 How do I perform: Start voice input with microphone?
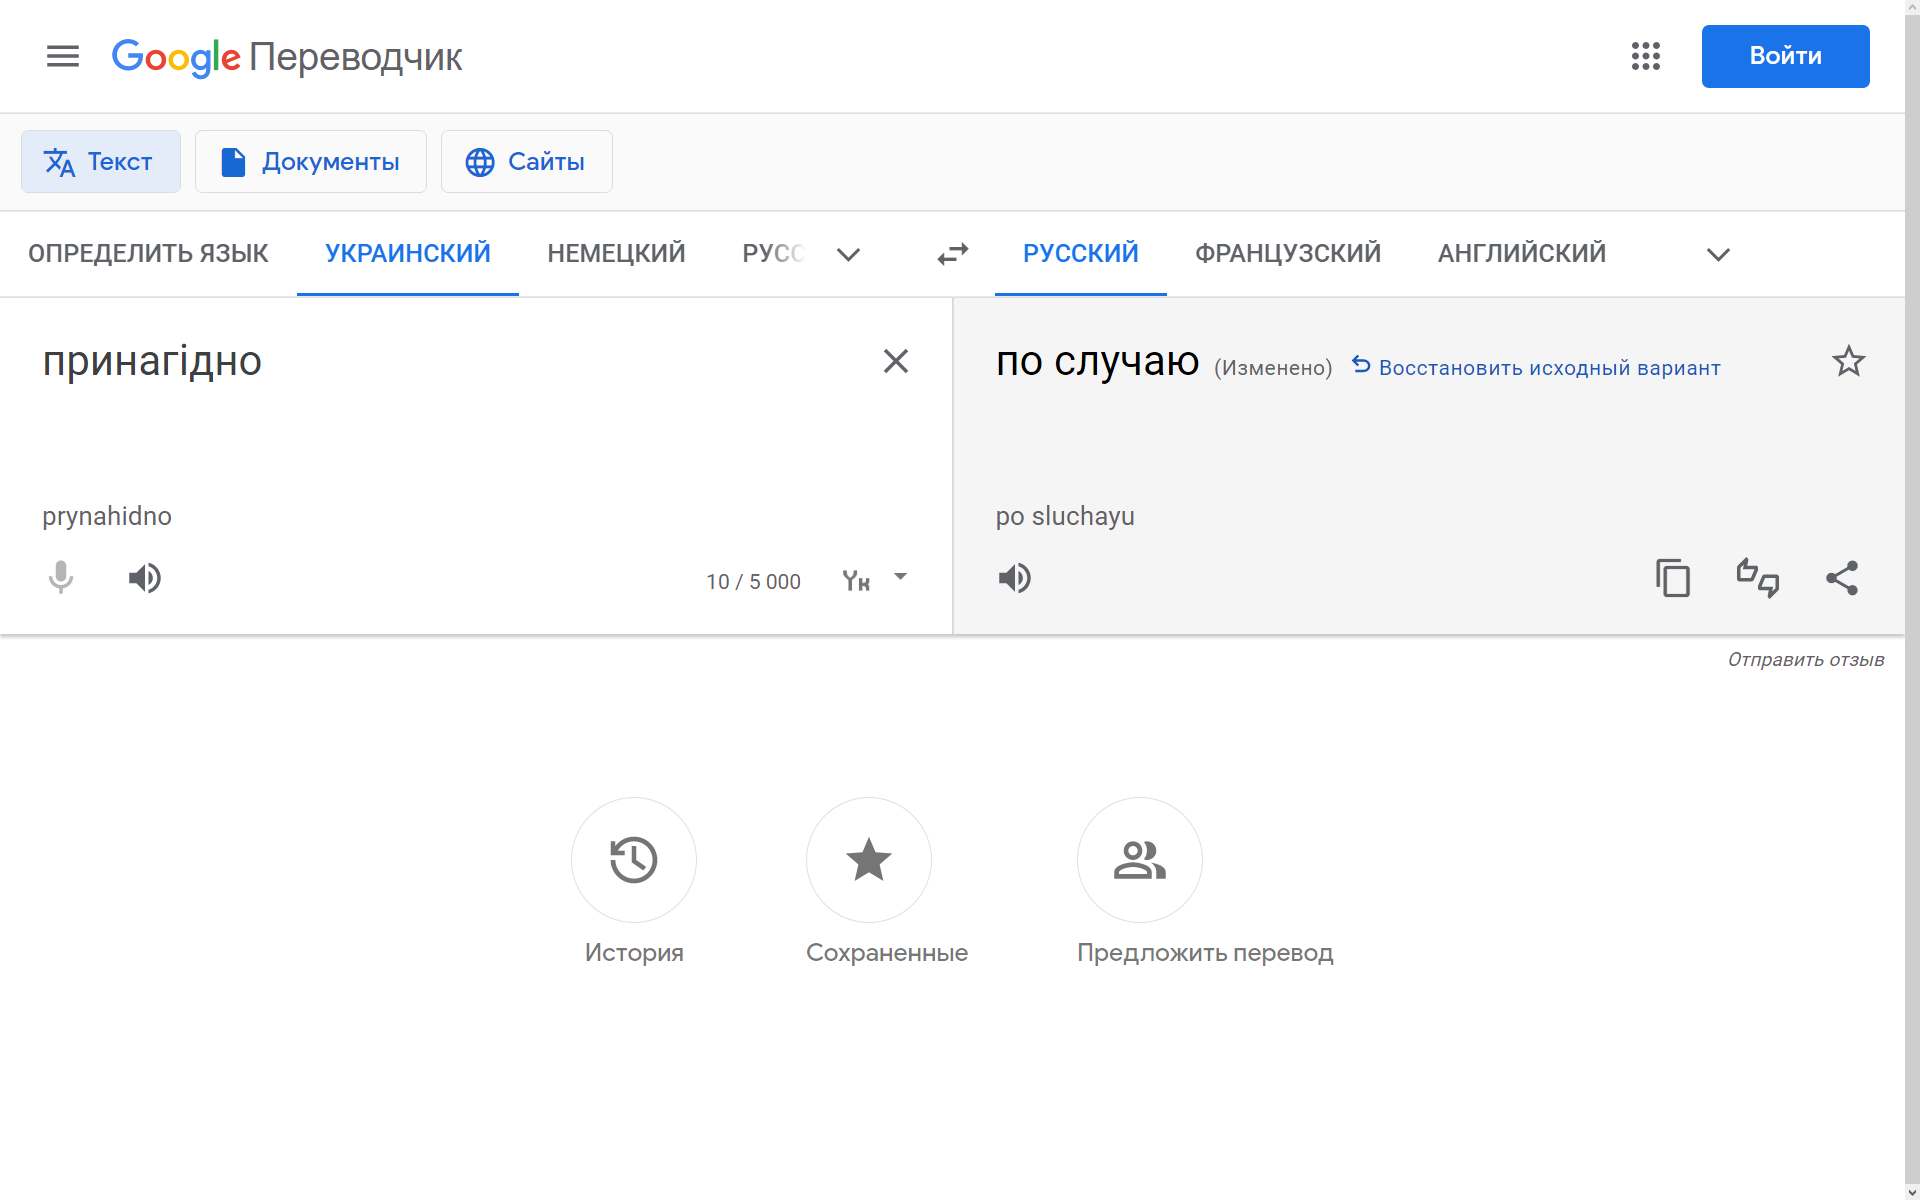click(x=61, y=578)
